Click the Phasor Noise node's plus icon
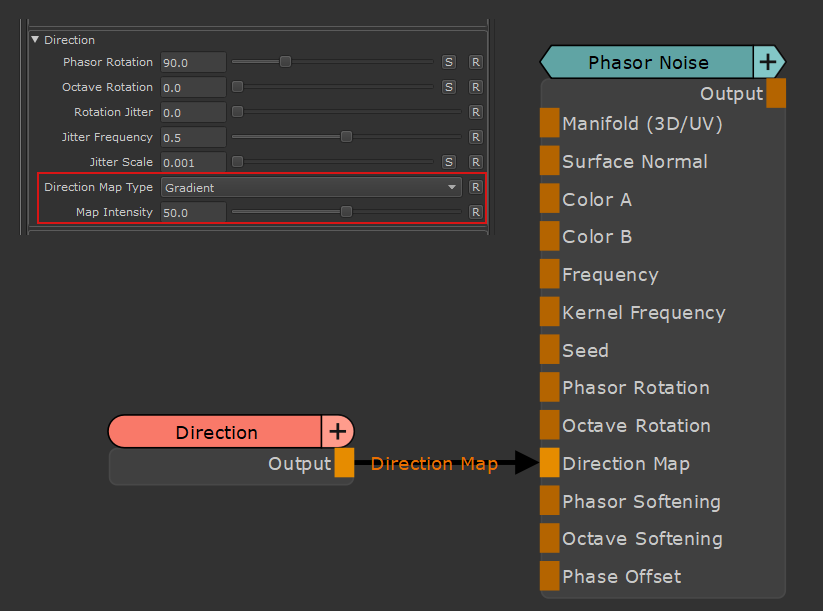This screenshot has height=611, width=823. tap(767, 62)
